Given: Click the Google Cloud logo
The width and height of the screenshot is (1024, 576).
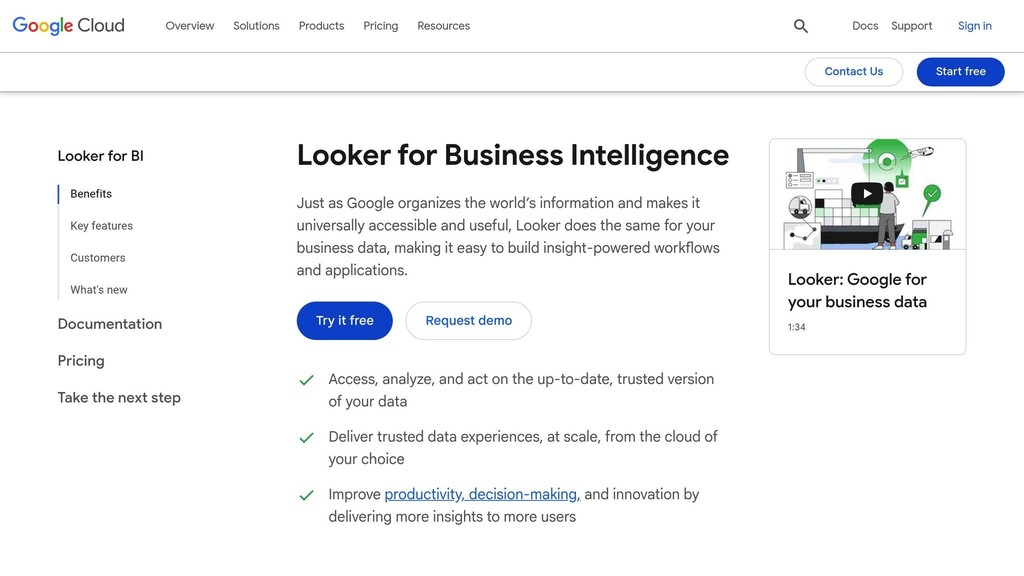Looking at the screenshot, I should pyautogui.click(x=67, y=25).
